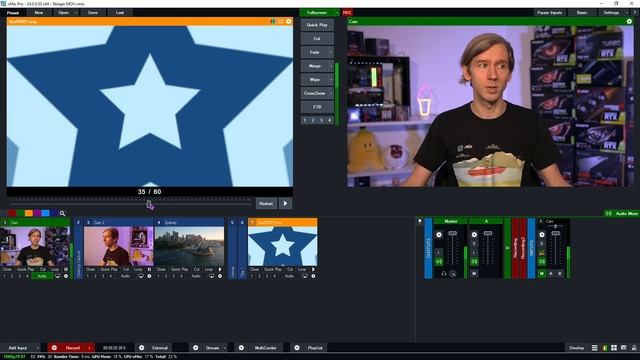Expand the CrossZoom transition dropdown arrow
The height and width of the screenshot is (360, 640).
click(331, 93)
